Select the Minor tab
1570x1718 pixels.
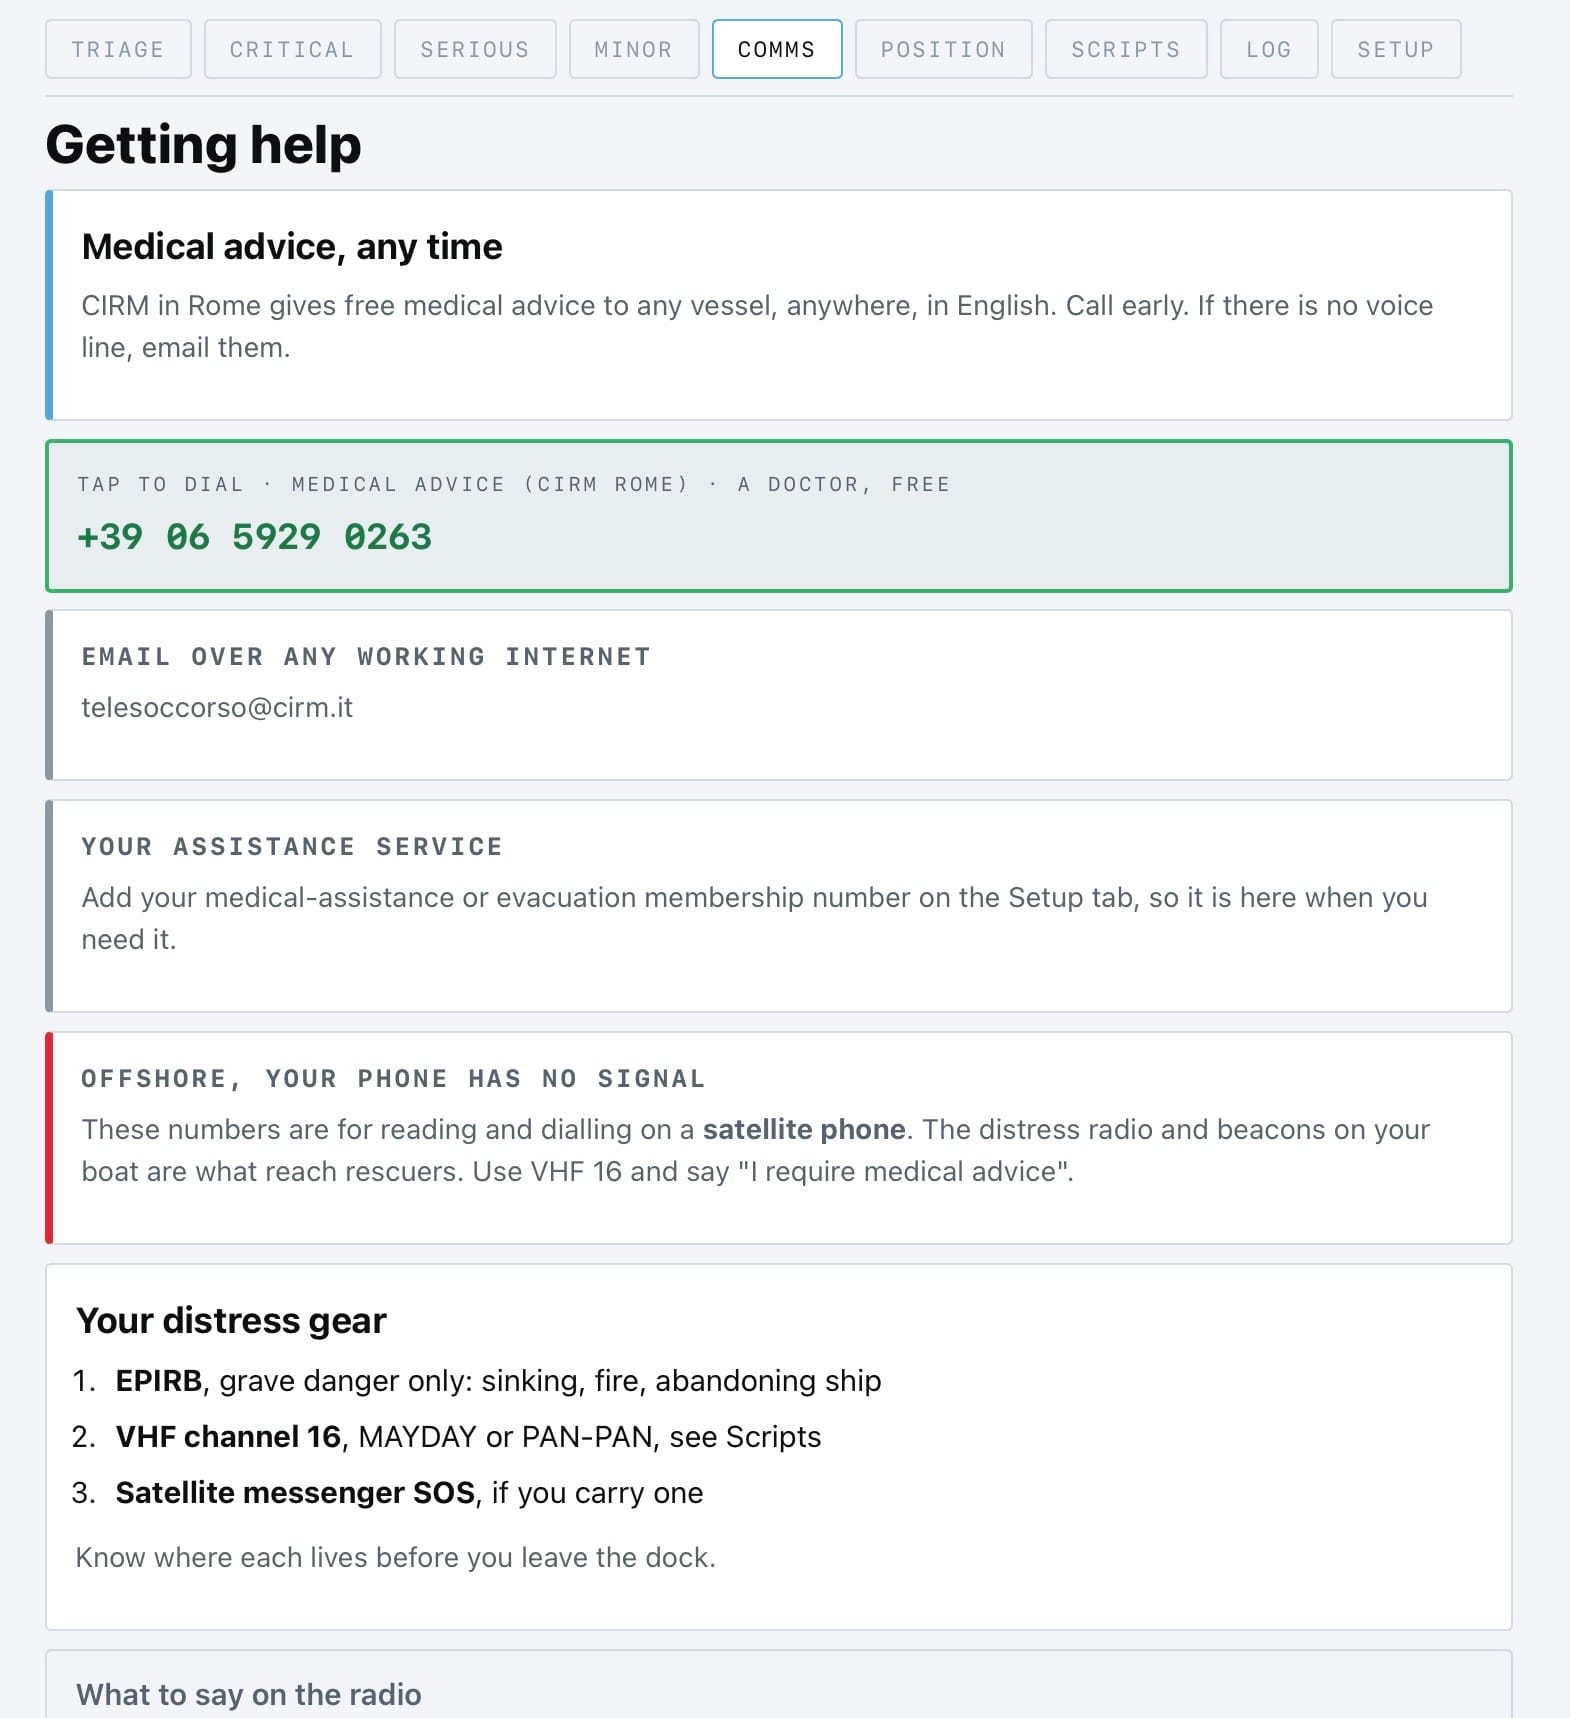tap(634, 49)
